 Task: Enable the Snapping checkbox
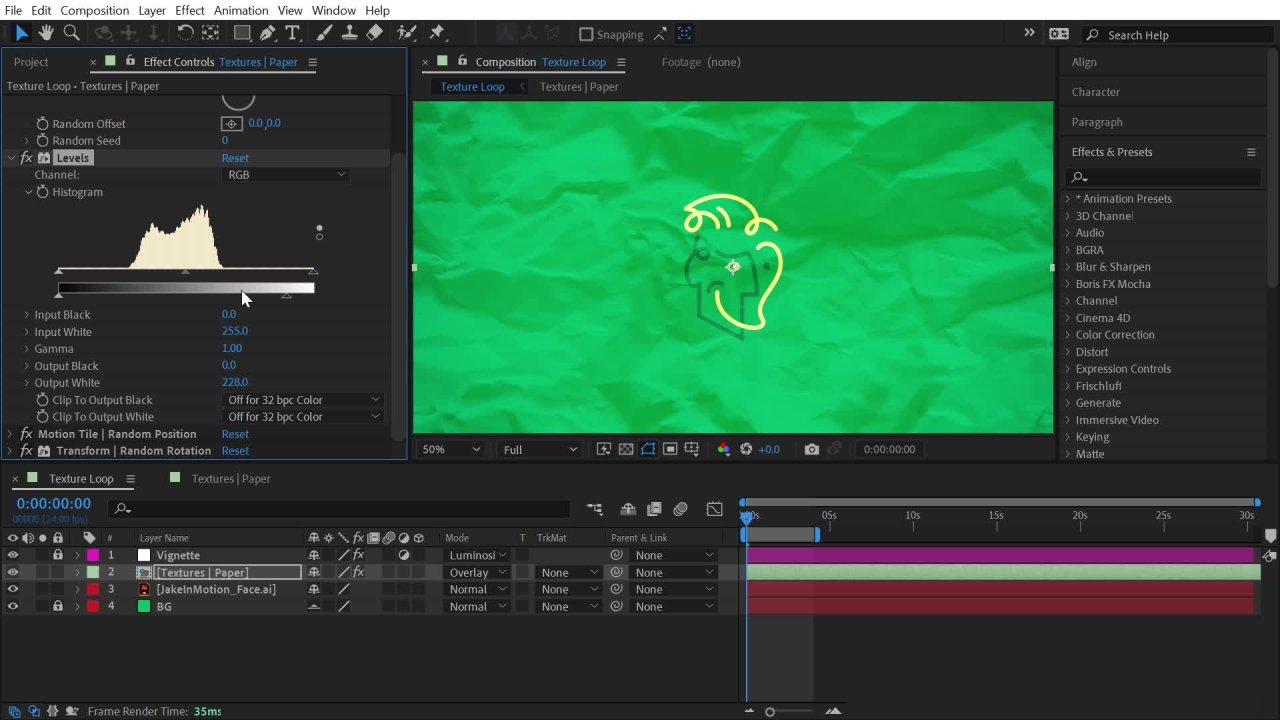pyautogui.click(x=586, y=34)
